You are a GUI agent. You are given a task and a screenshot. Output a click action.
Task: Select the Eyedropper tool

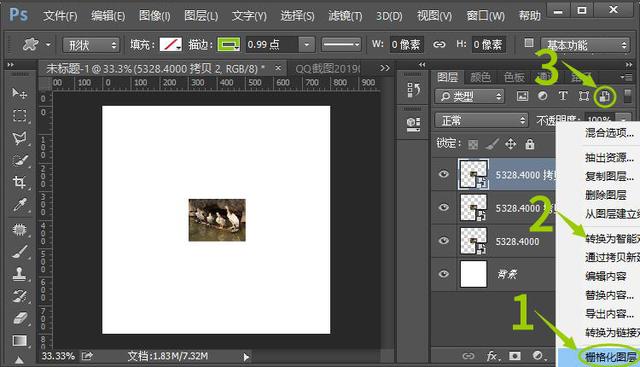tap(19, 204)
